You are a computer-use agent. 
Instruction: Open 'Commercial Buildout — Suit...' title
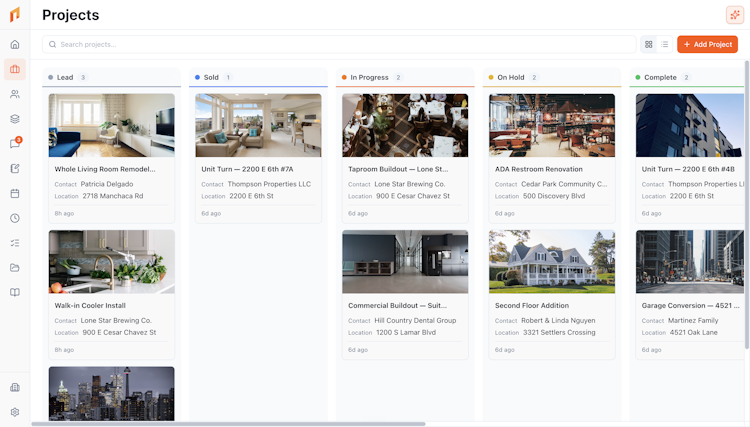point(397,306)
